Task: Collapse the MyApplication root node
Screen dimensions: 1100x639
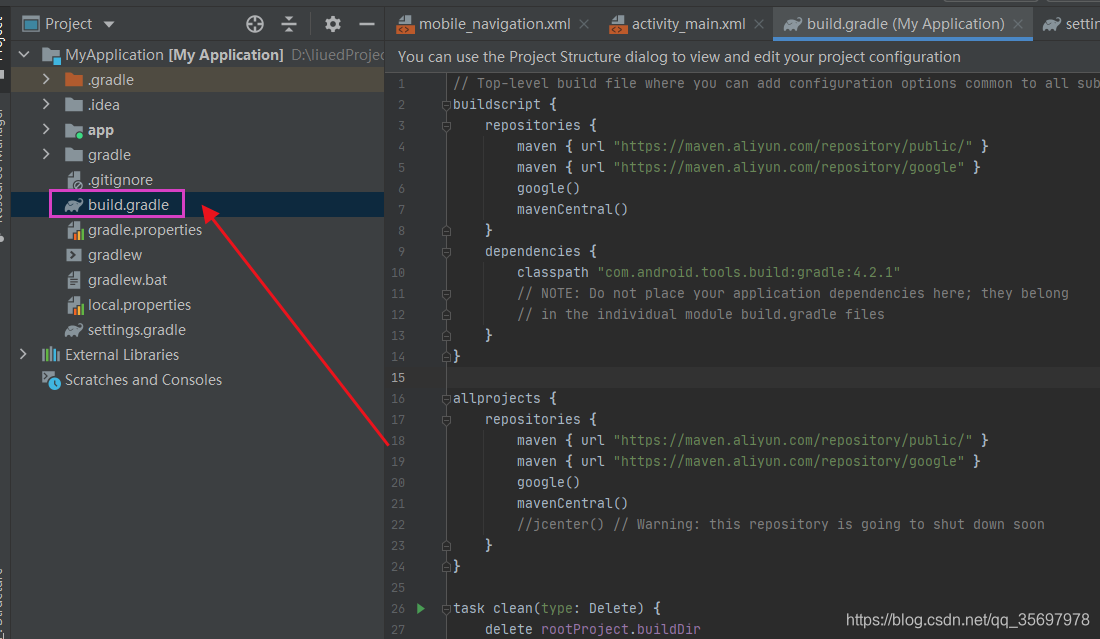Action: 23,54
